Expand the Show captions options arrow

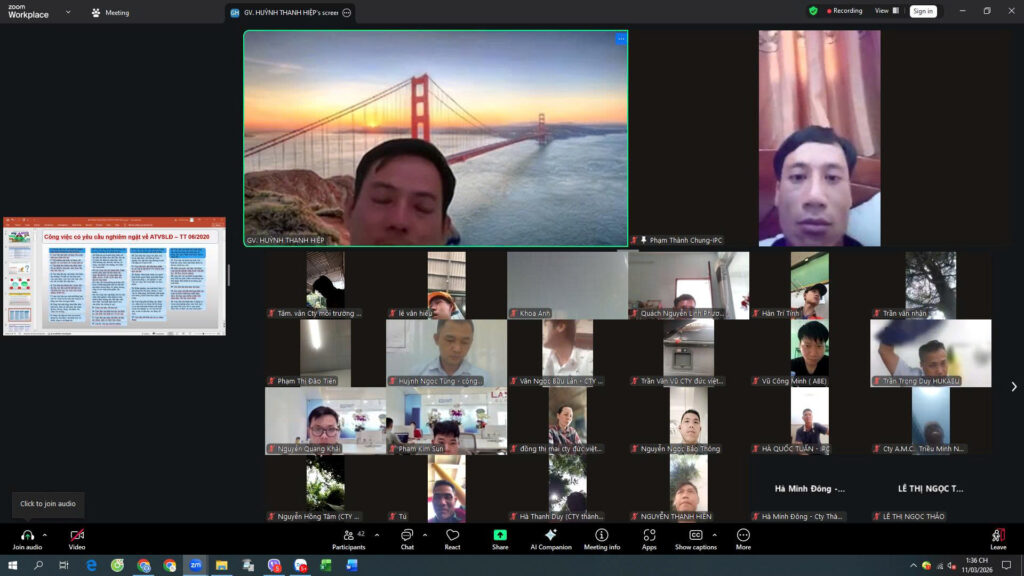click(x=714, y=535)
